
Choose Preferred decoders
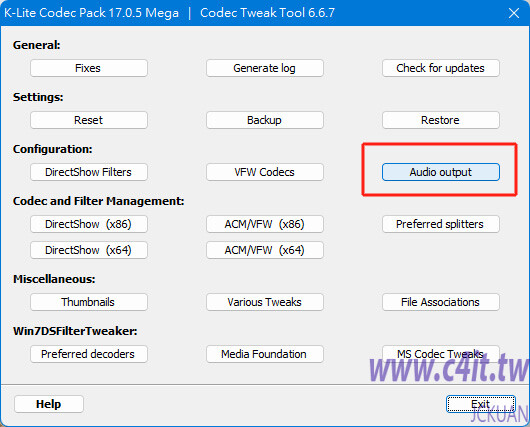89,354
